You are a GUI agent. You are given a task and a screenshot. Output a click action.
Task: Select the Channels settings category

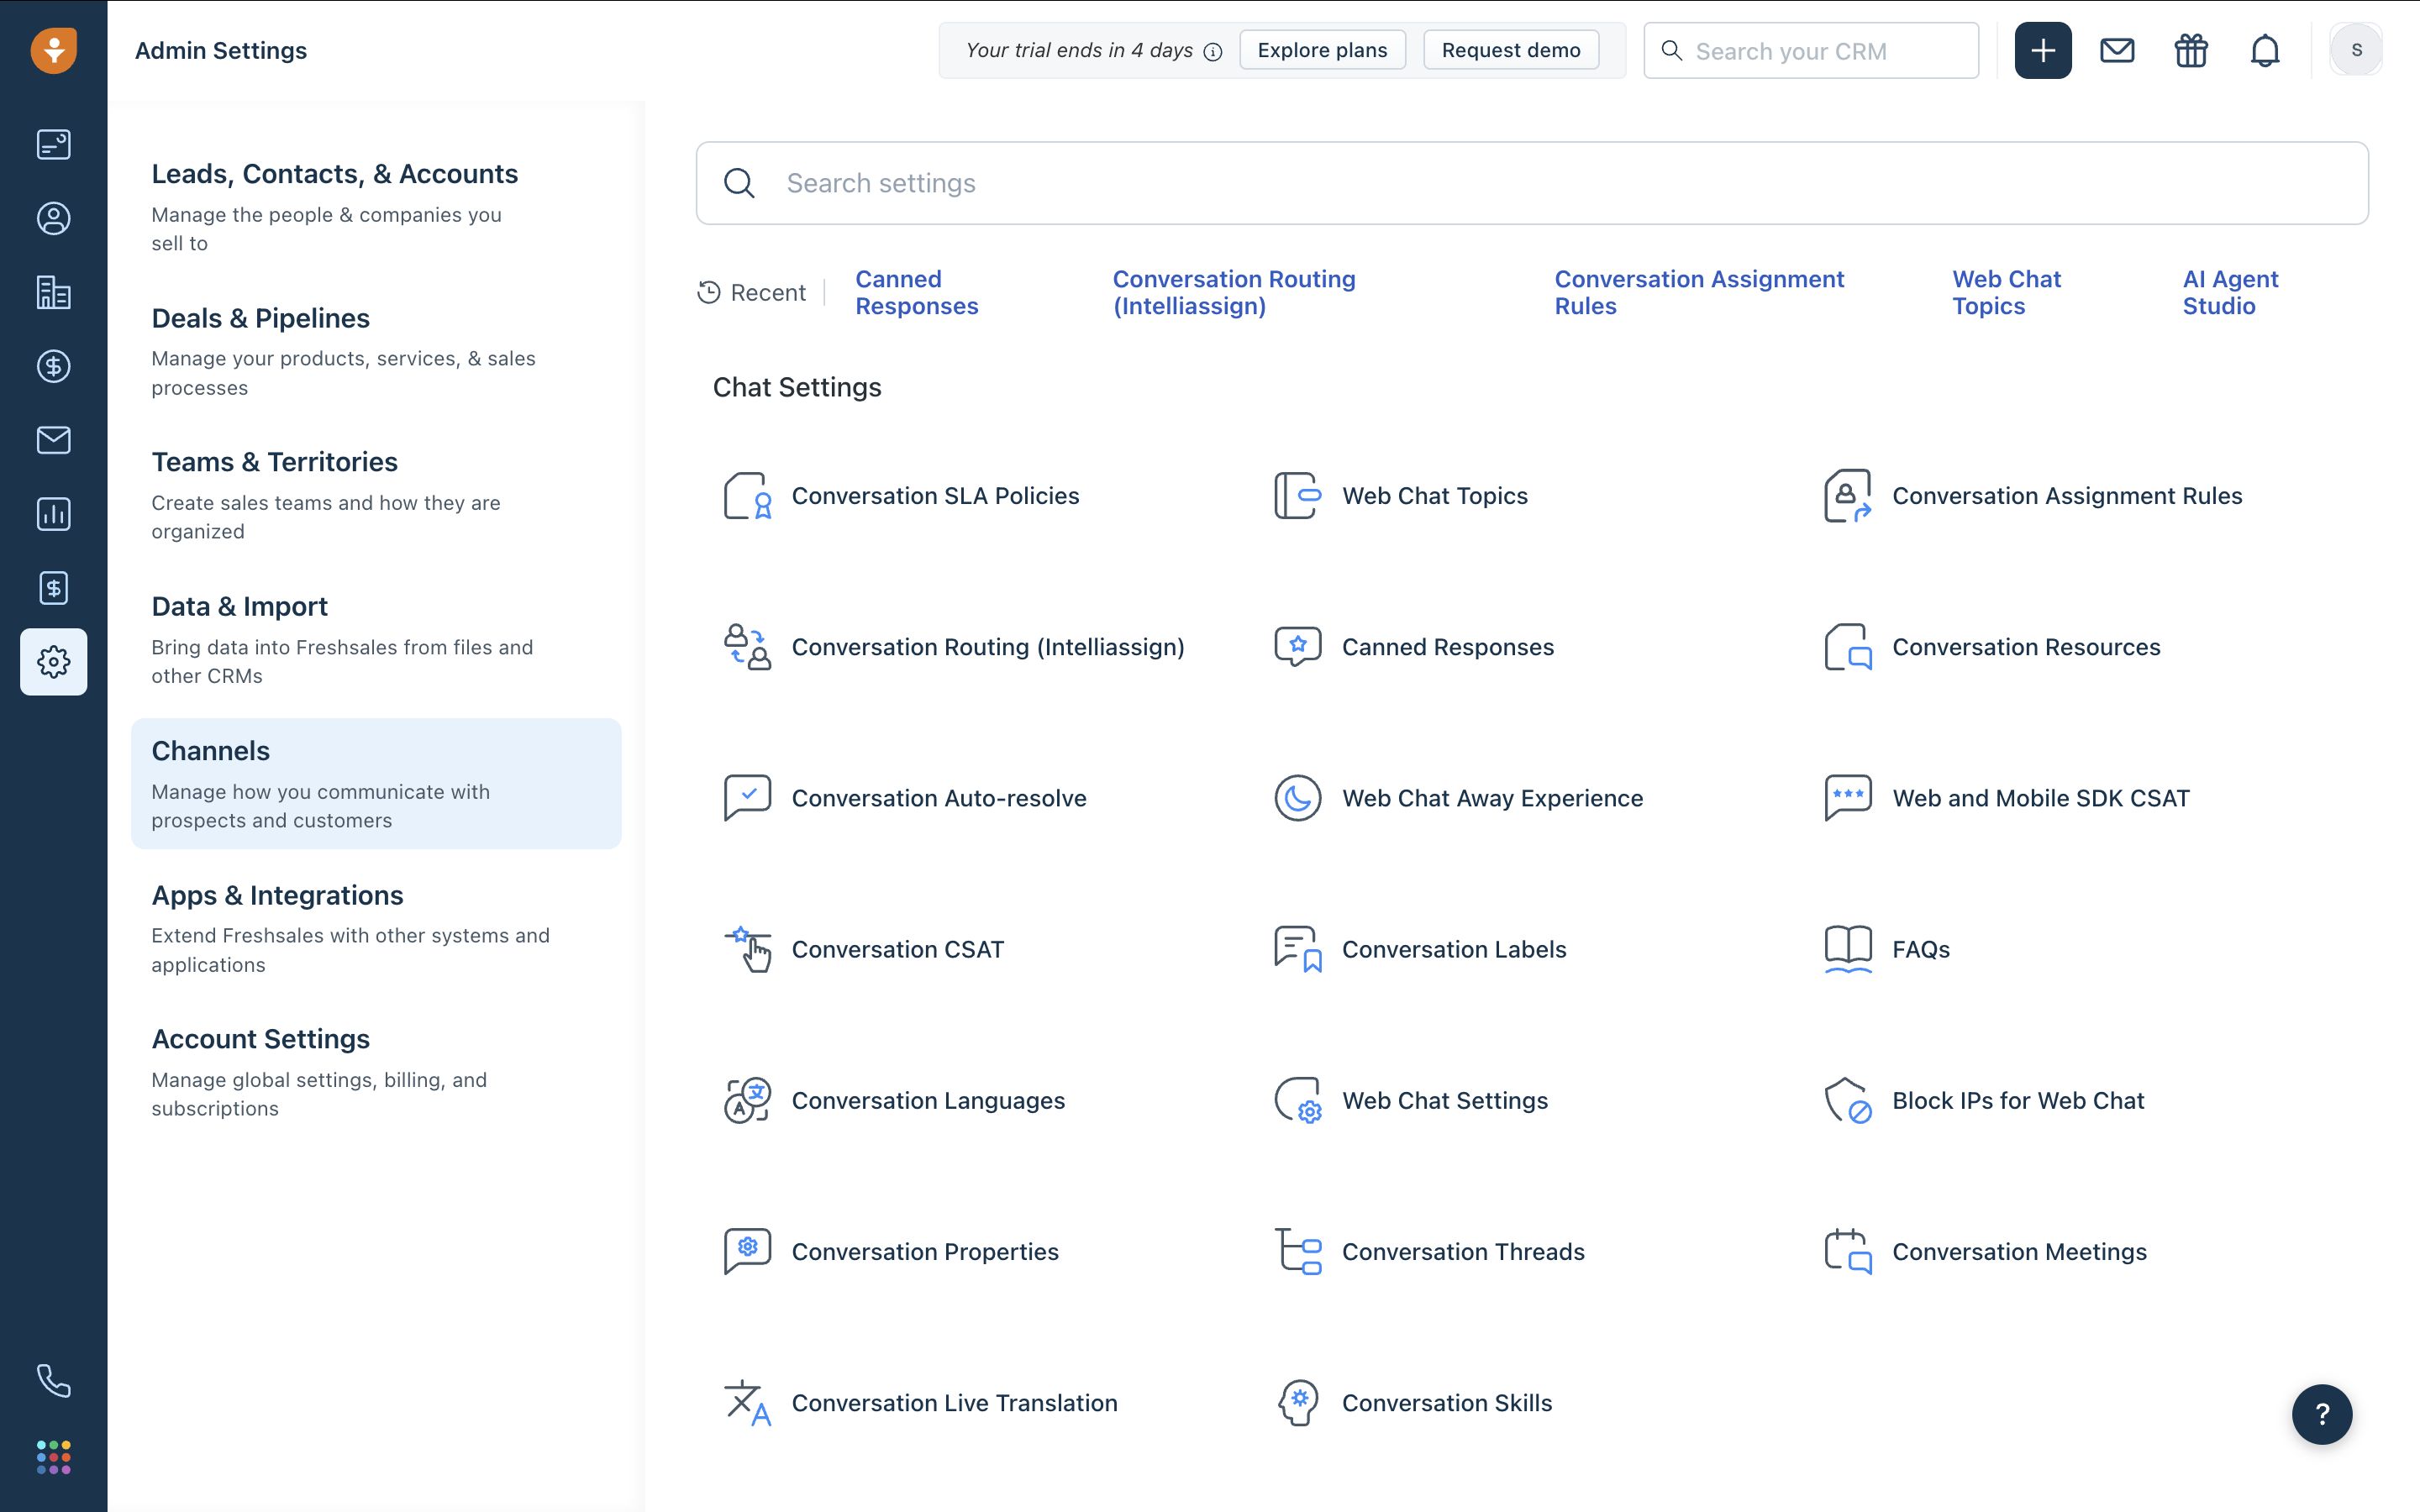[376, 784]
